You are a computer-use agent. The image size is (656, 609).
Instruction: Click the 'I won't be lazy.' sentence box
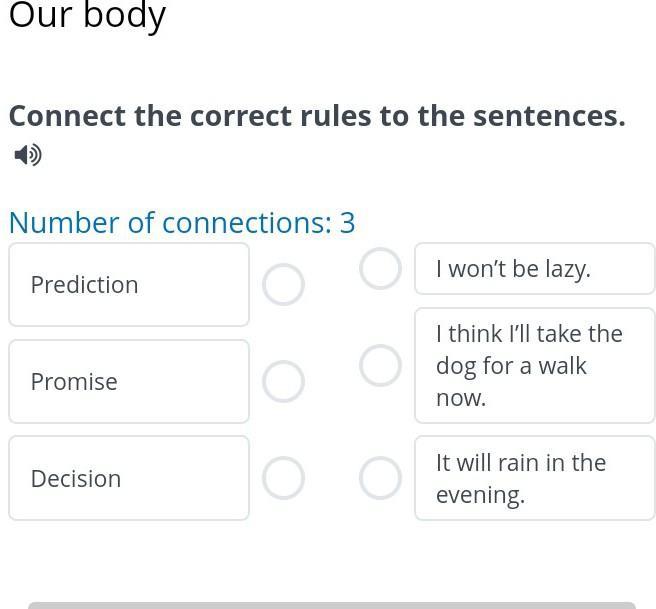tap(535, 269)
